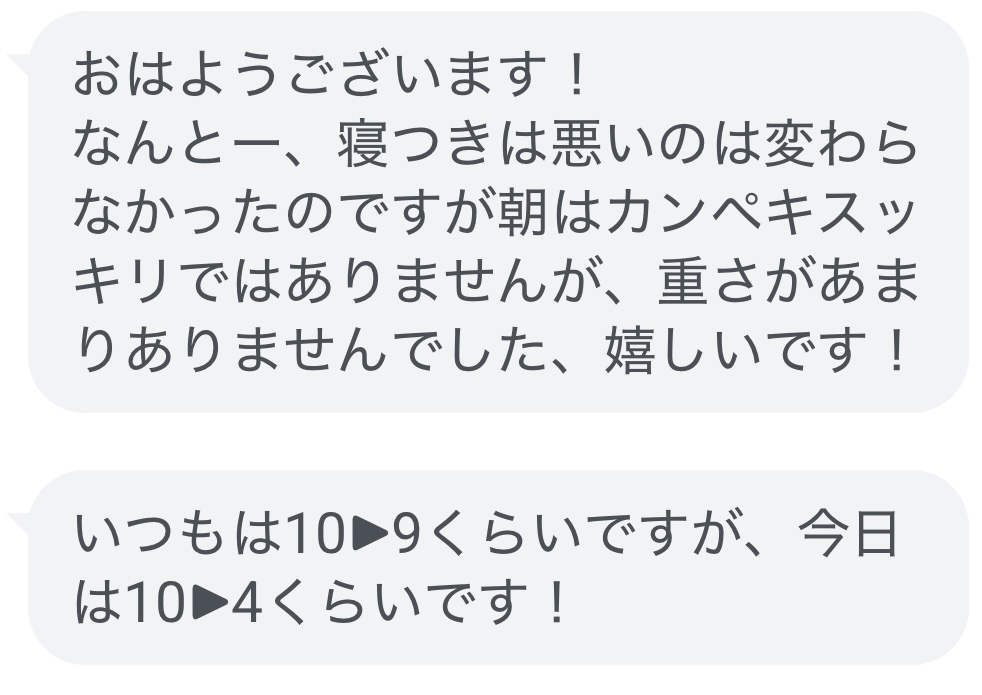Click the word 重さ in the first bubble
982x695 pixels.
click(x=710, y=281)
